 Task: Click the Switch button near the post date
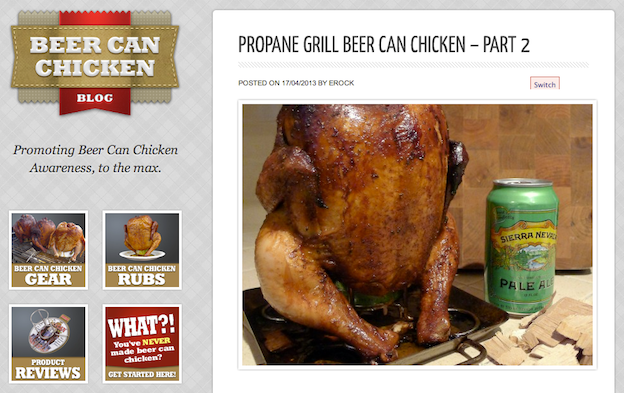point(545,83)
